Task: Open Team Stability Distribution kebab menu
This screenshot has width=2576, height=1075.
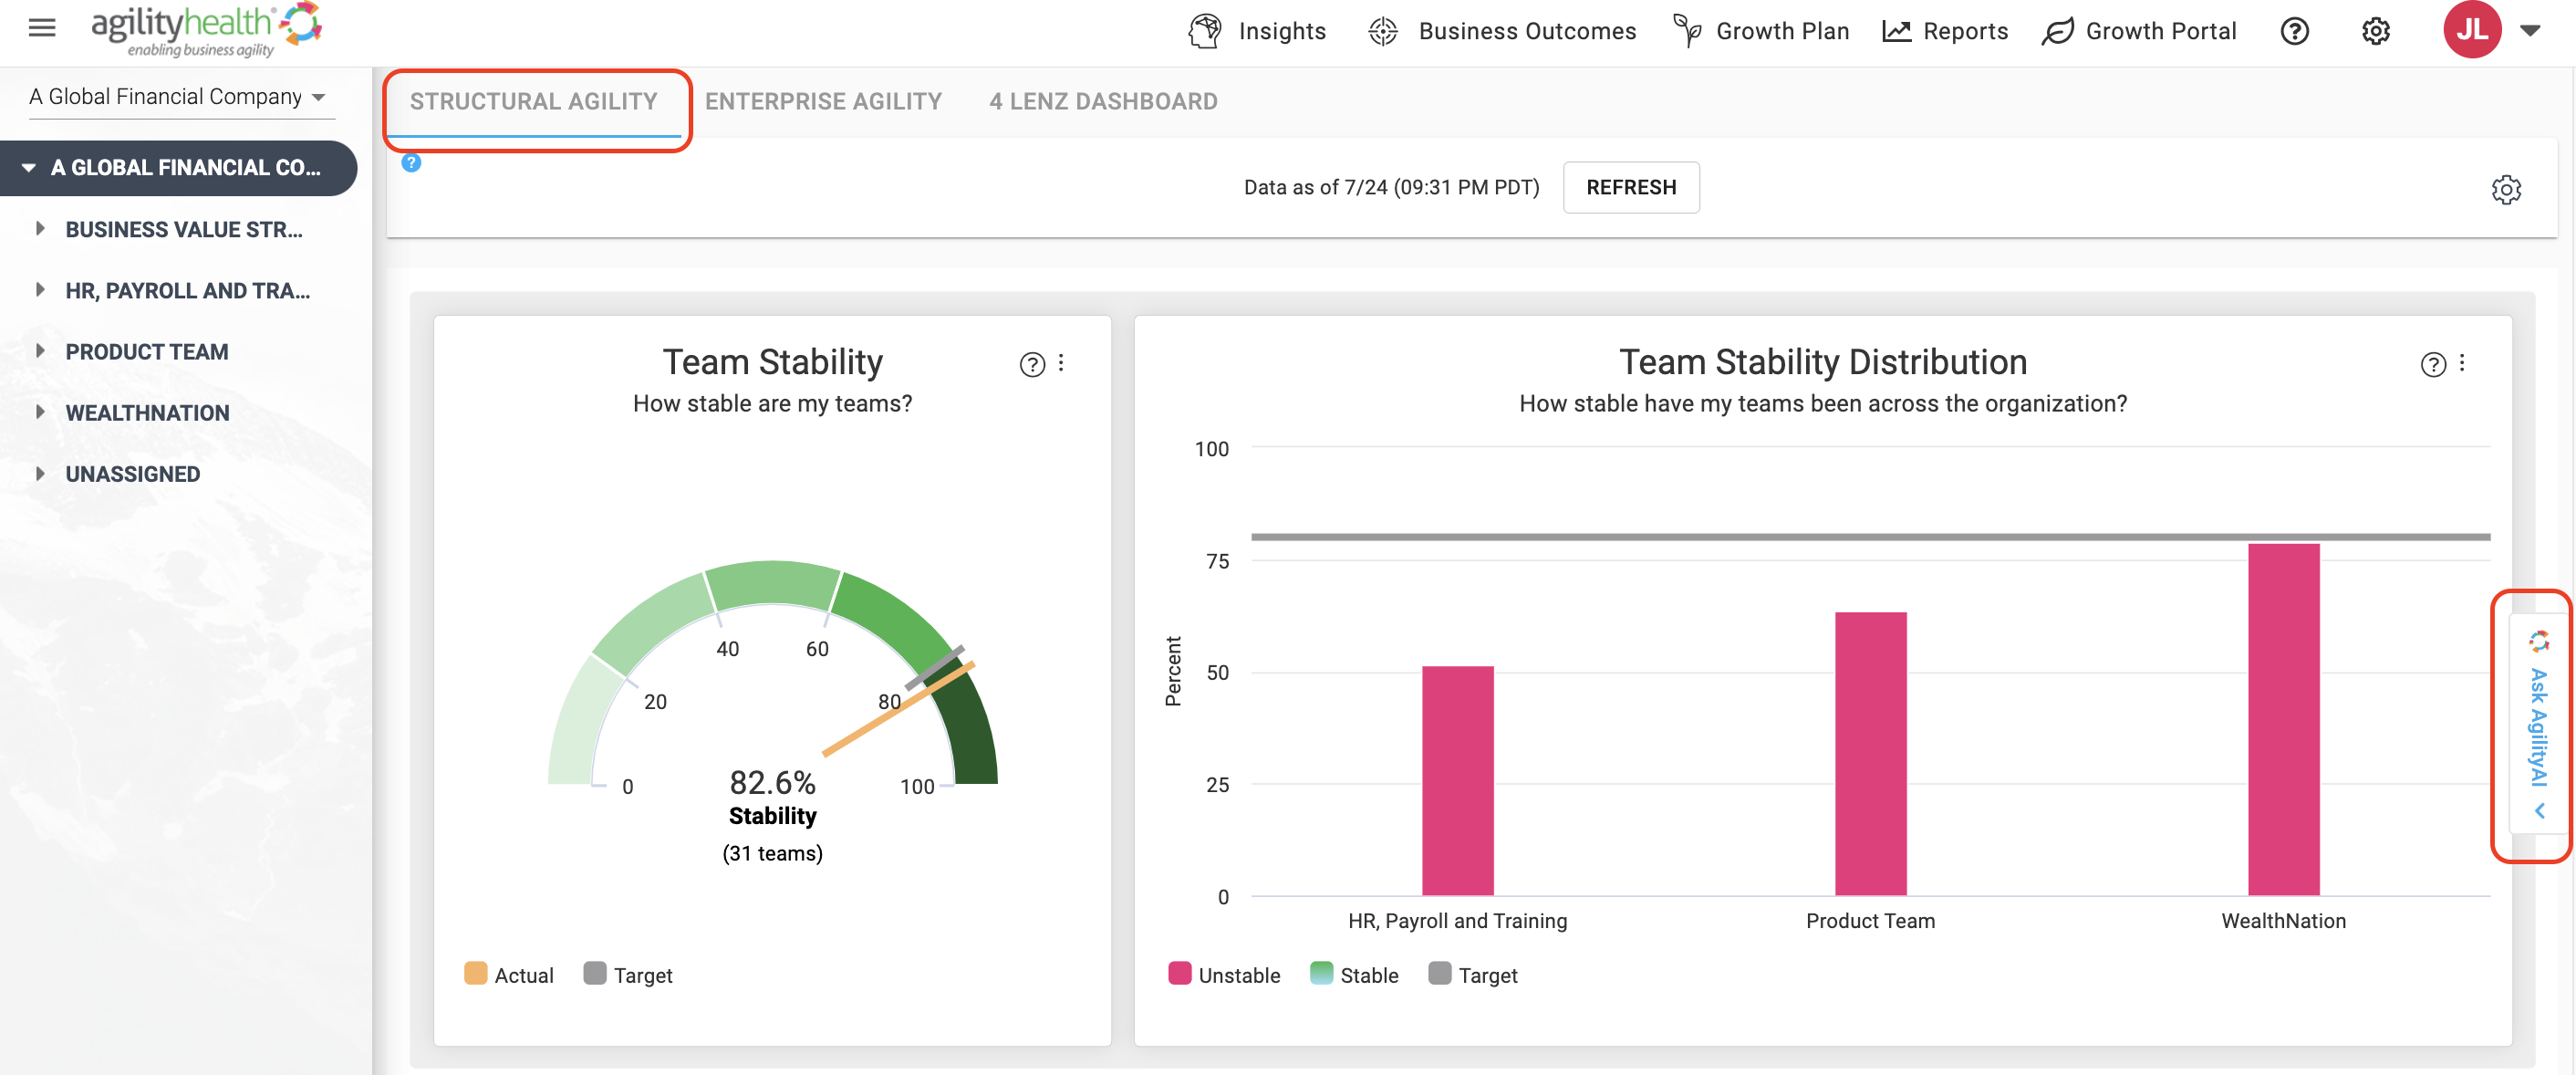Action: tap(2462, 363)
